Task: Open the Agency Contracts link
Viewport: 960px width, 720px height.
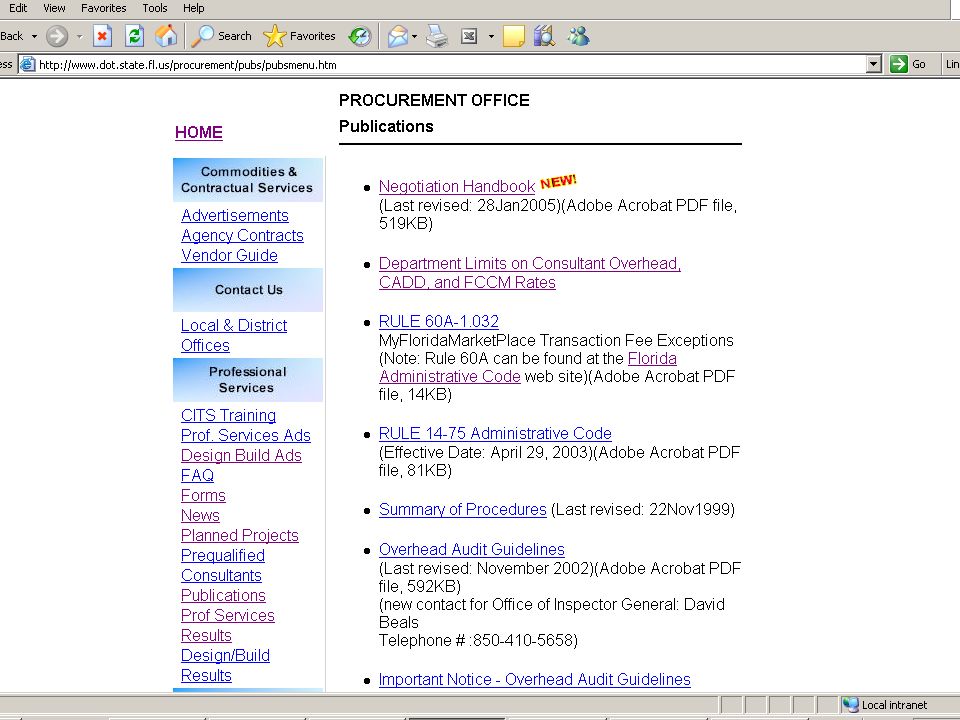Action: click(x=242, y=236)
